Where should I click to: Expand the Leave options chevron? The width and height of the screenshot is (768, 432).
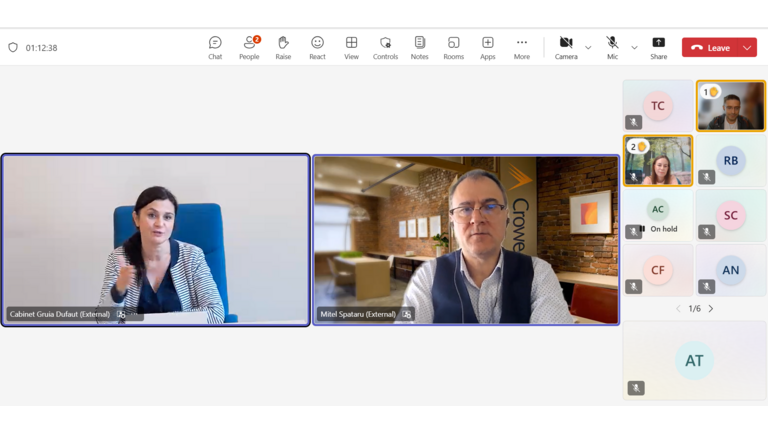coord(747,48)
